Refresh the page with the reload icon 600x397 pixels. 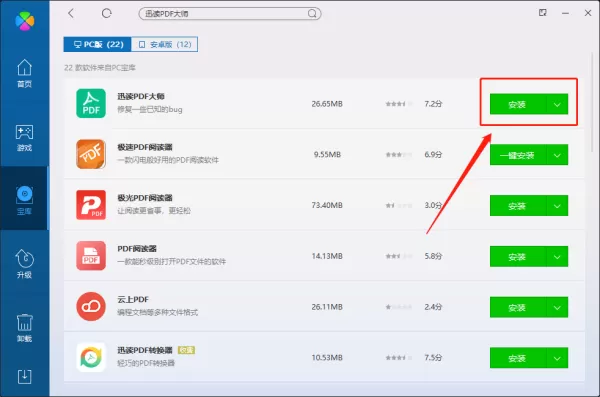coord(107,13)
